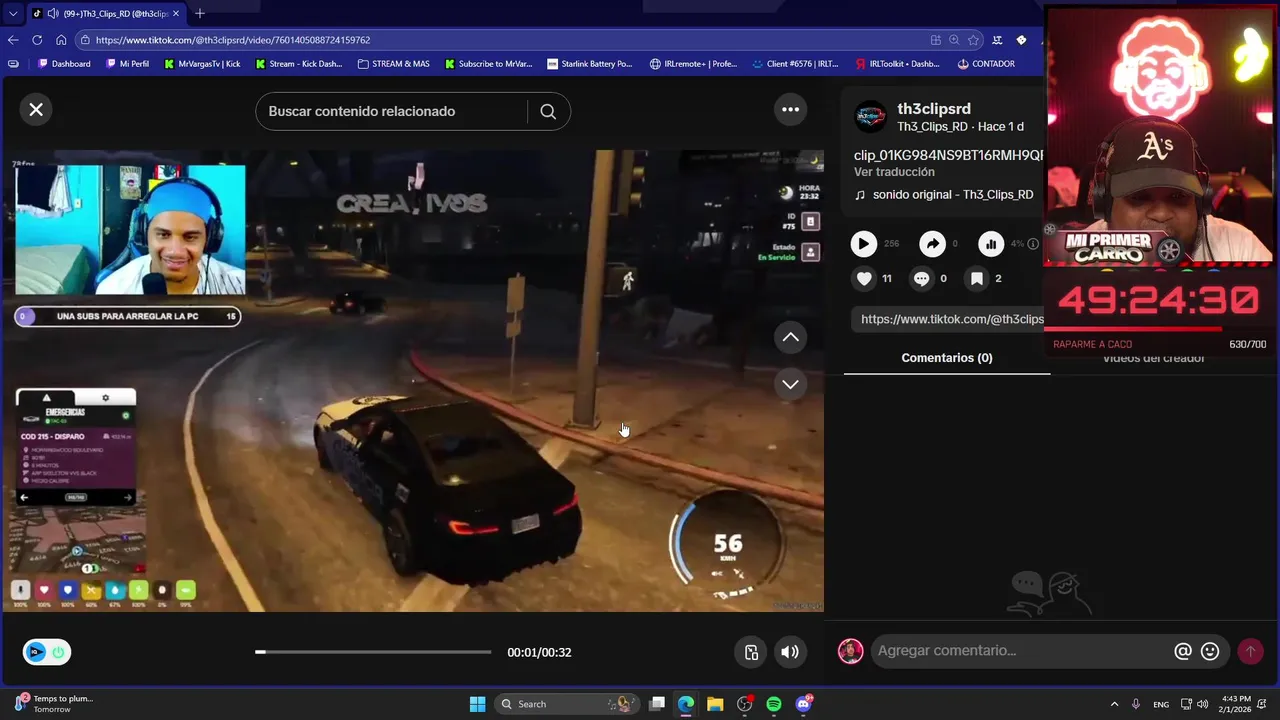
Task: Click the red post comment arrow button
Action: point(1250,651)
